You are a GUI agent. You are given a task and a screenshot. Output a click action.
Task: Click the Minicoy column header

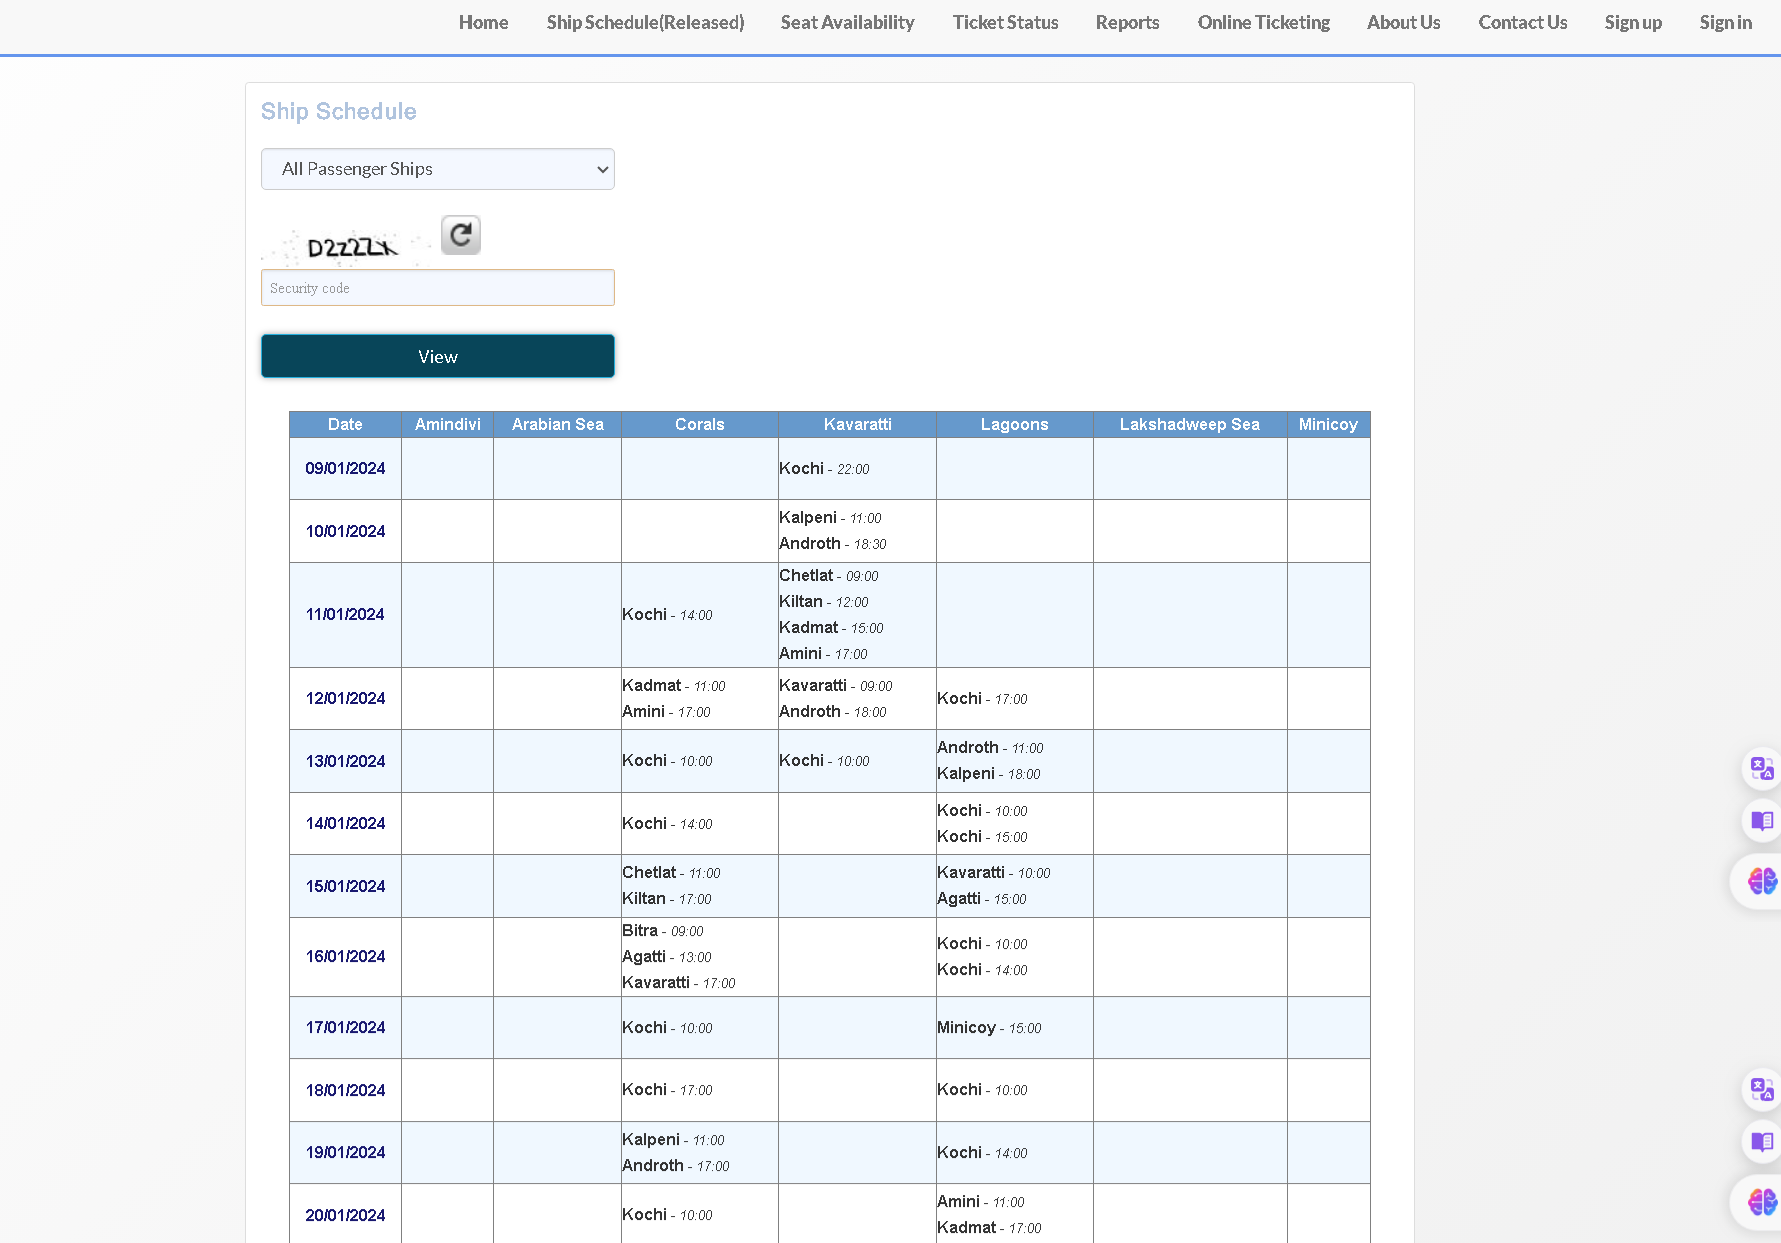[x=1328, y=424]
